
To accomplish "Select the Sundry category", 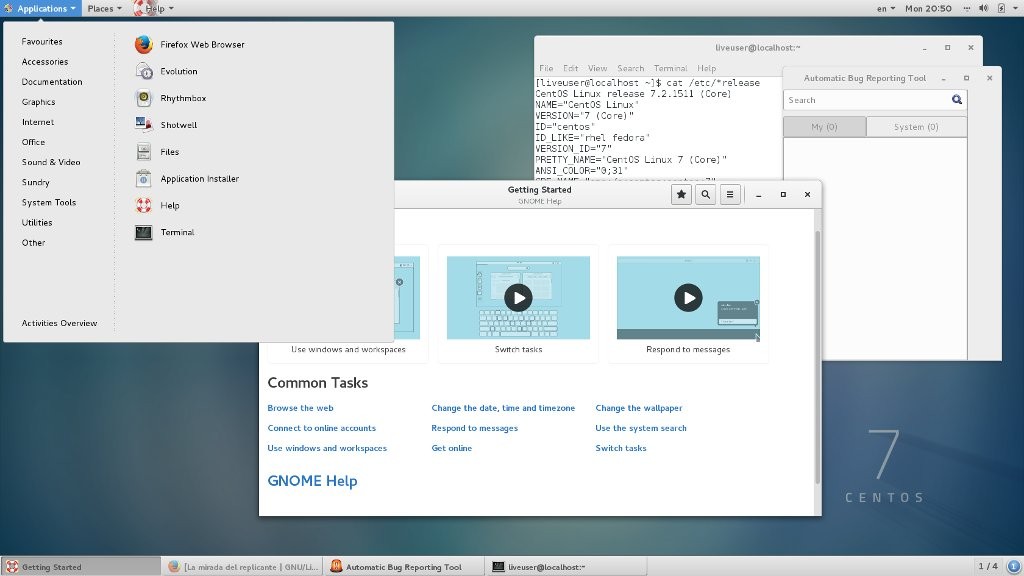I will tap(35, 182).
